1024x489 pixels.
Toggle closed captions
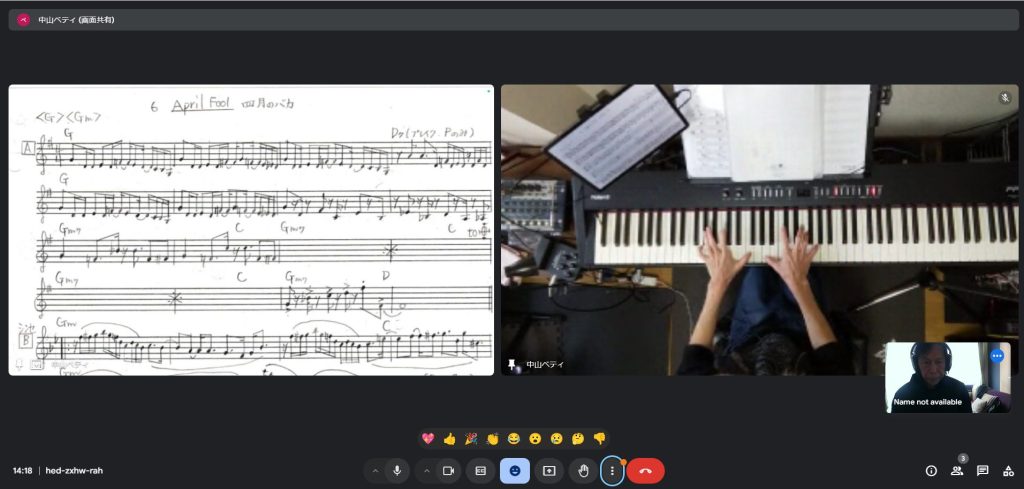coord(481,471)
